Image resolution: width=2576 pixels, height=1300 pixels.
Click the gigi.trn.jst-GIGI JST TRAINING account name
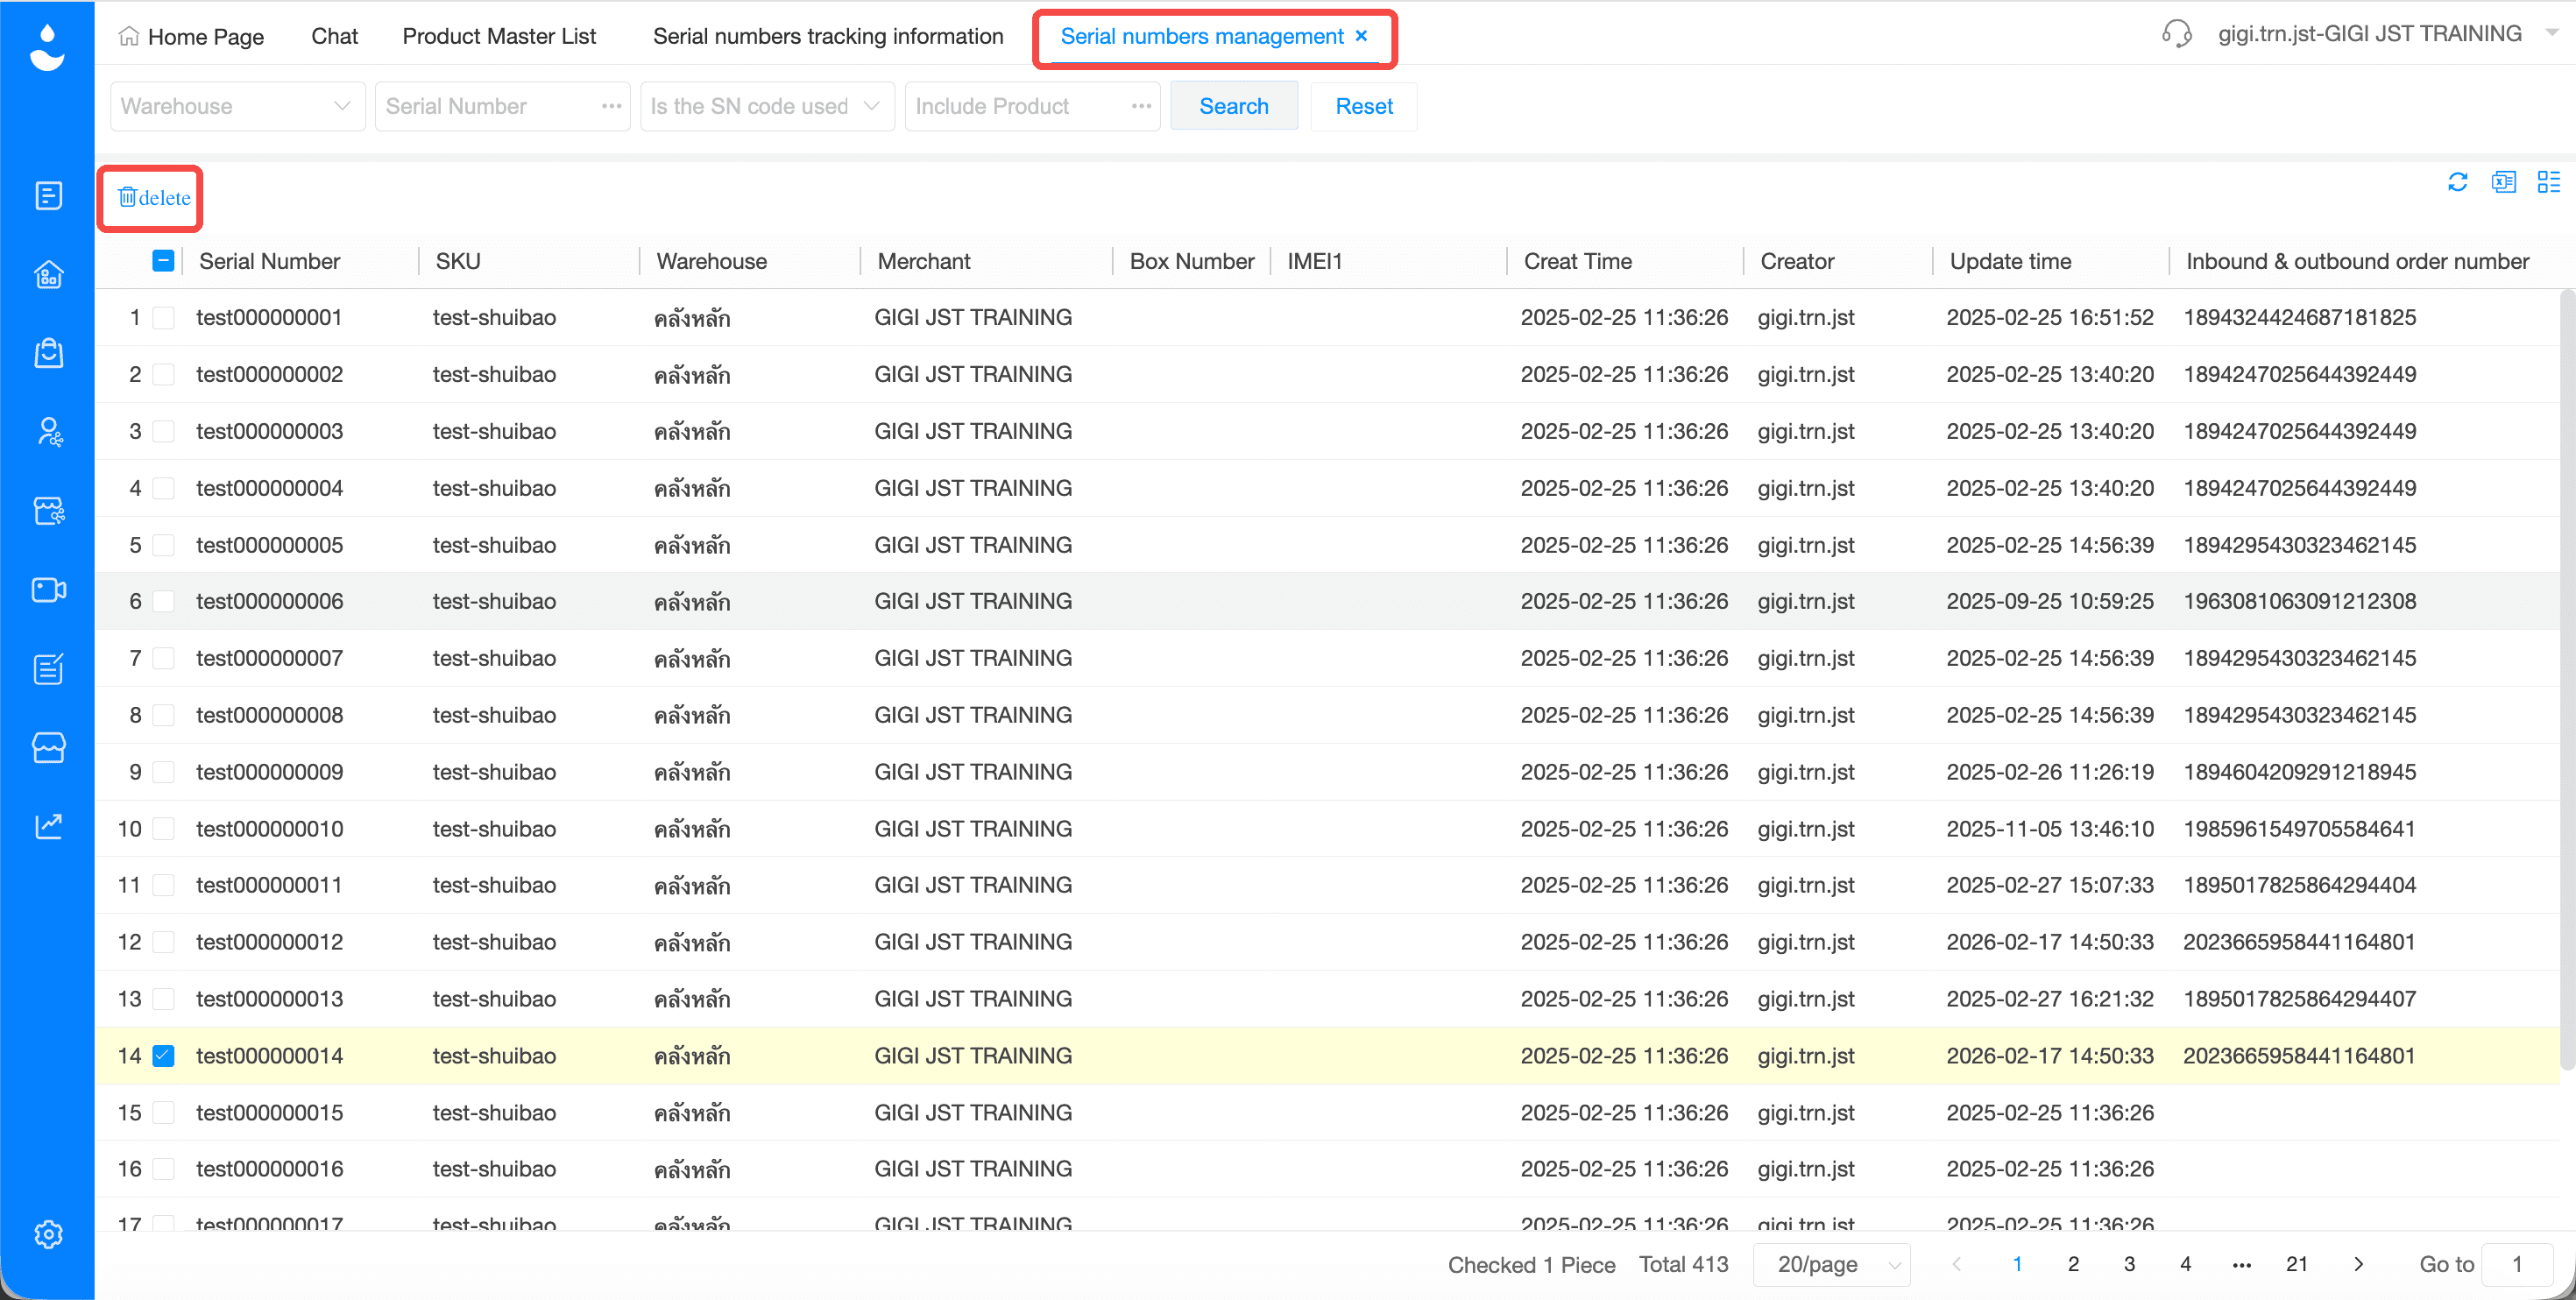(2369, 33)
